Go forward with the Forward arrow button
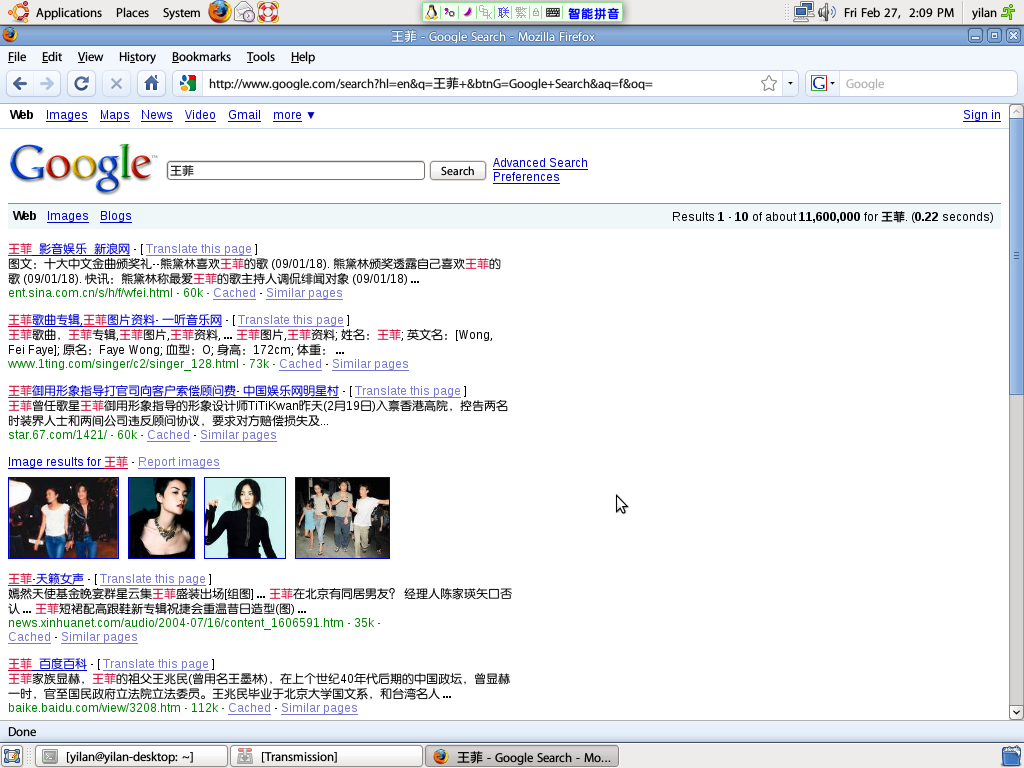 47,84
